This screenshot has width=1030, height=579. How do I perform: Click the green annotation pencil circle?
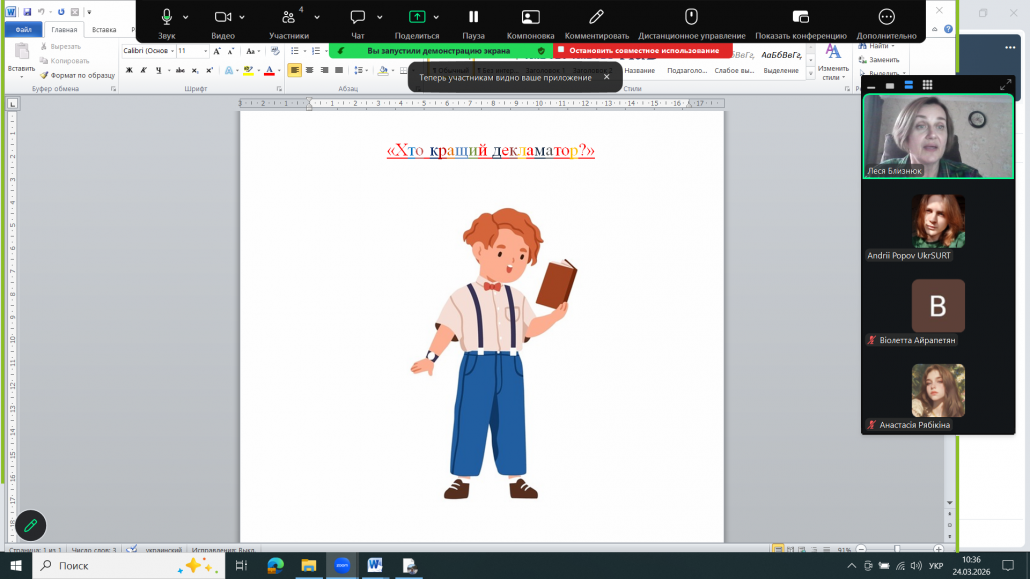(30, 524)
